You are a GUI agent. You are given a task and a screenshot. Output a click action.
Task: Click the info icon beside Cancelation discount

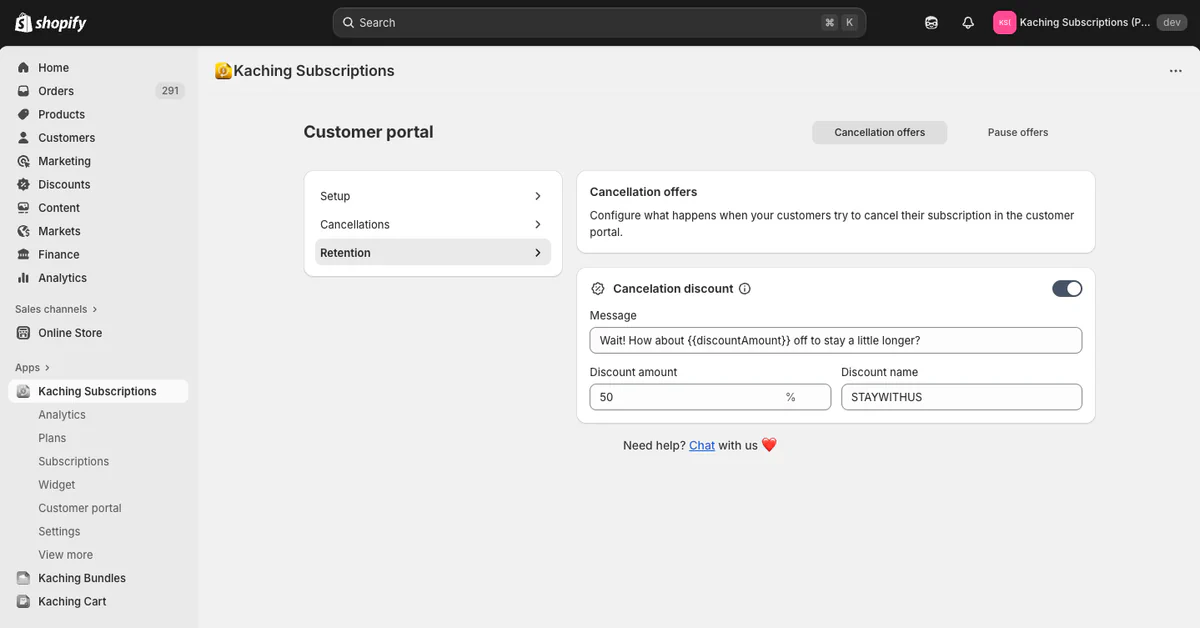coord(744,288)
